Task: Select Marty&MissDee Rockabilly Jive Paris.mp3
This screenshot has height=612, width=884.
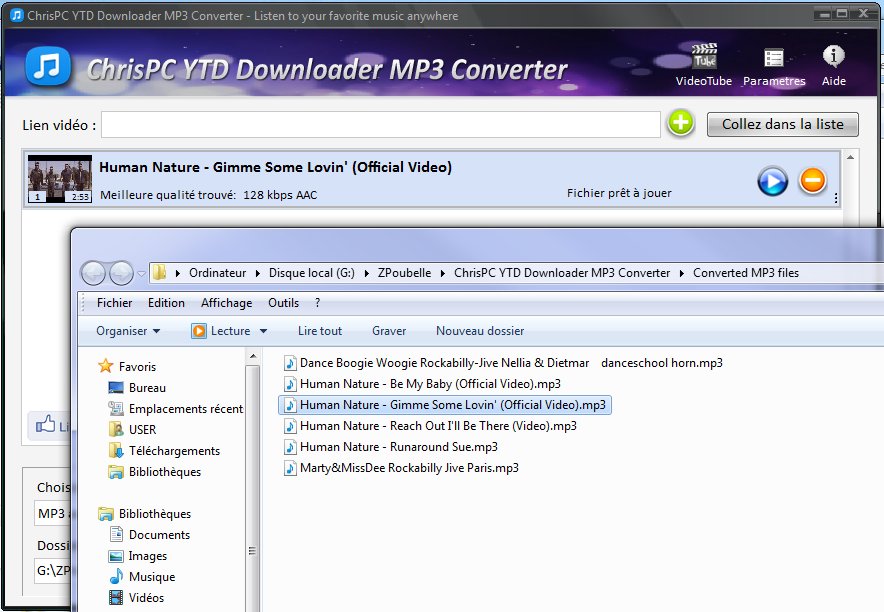Action: [x=401, y=468]
